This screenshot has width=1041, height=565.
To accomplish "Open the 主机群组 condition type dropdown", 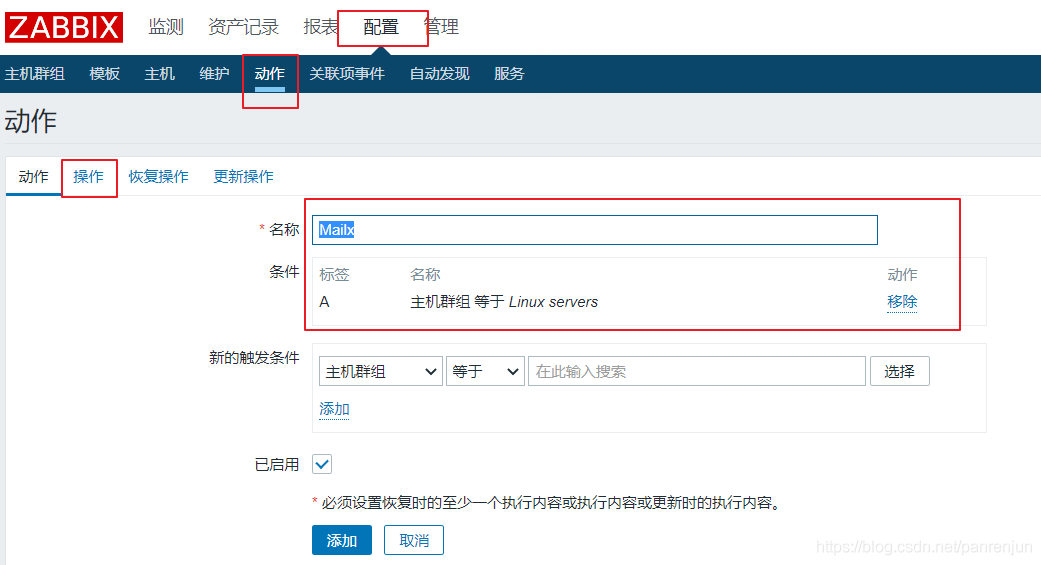I will coord(380,371).
